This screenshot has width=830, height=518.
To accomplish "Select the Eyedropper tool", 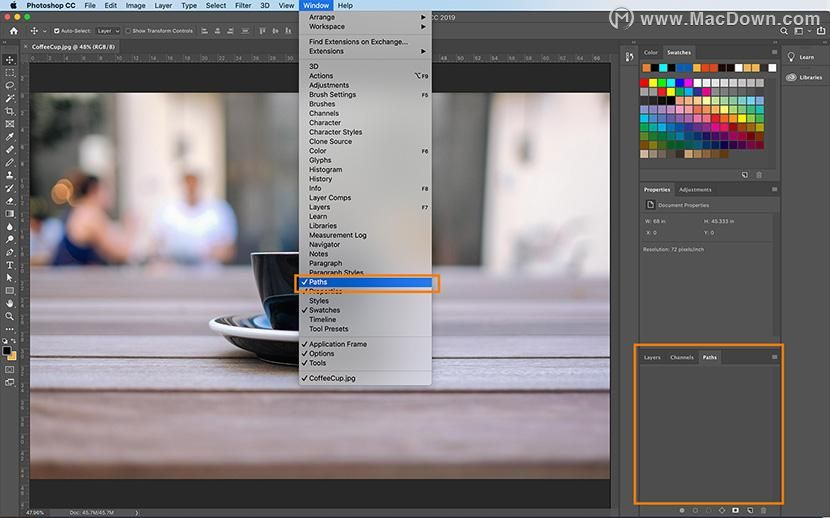I will click(10, 137).
